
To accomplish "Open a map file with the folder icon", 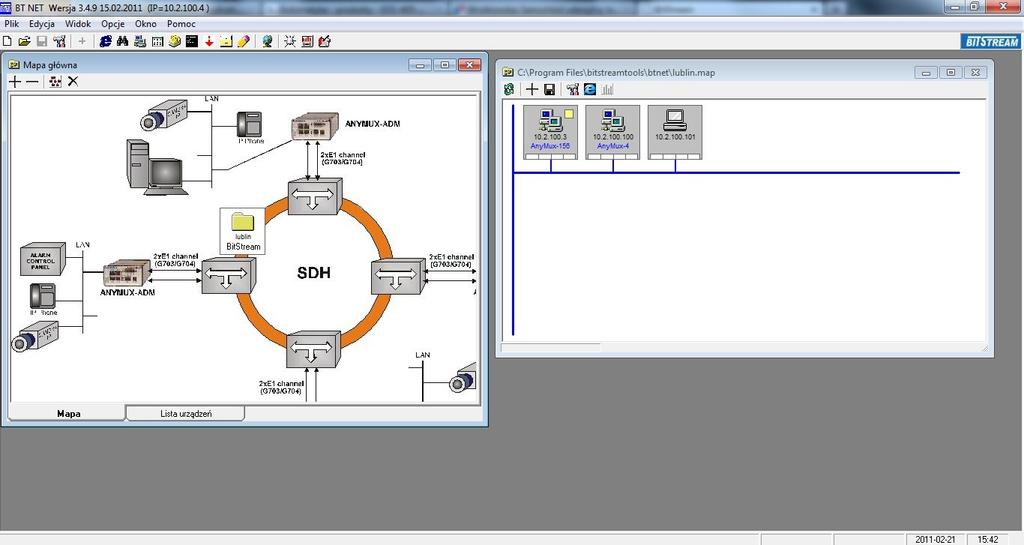I will [x=24, y=41].
